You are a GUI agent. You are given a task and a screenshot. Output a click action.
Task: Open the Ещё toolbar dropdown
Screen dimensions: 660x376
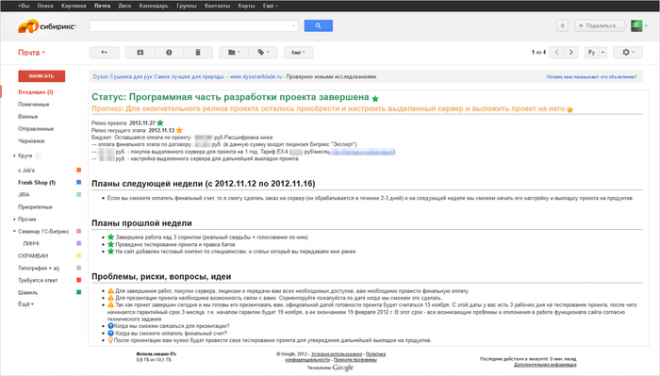point(298,52)
